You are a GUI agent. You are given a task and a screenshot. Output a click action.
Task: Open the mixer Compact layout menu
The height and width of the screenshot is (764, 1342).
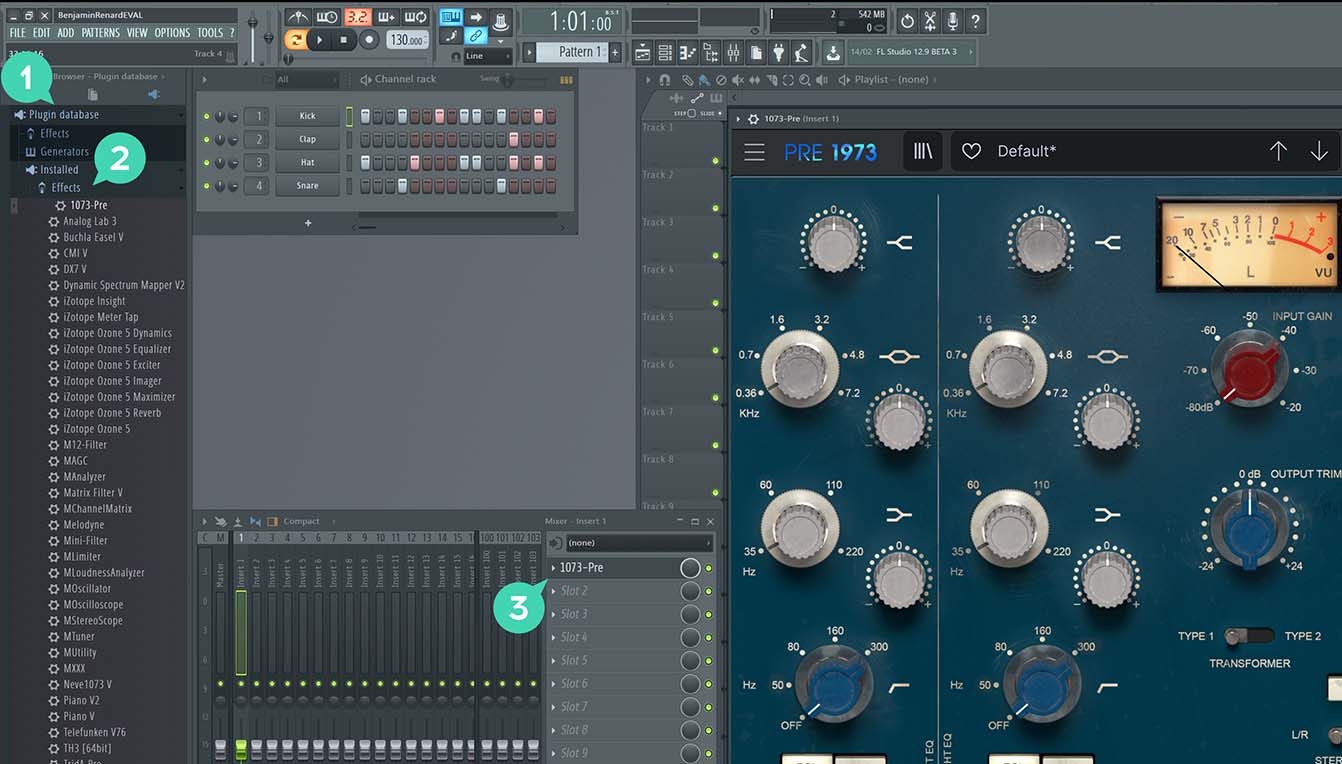[301, 521]
